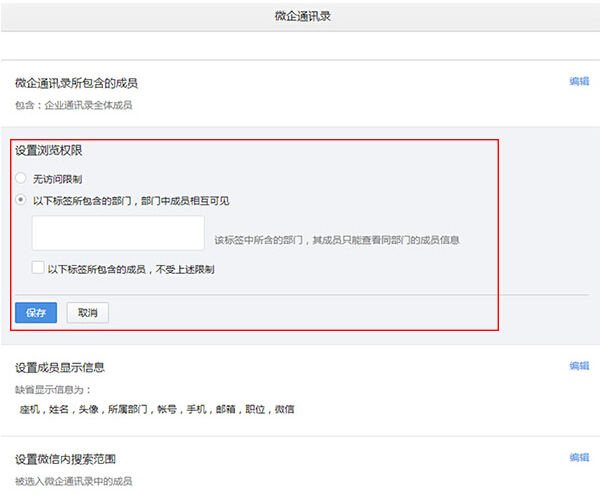Open 编辑 for 设置微信内搜索范围
The image size is (600, 495).
pos(579,457)
